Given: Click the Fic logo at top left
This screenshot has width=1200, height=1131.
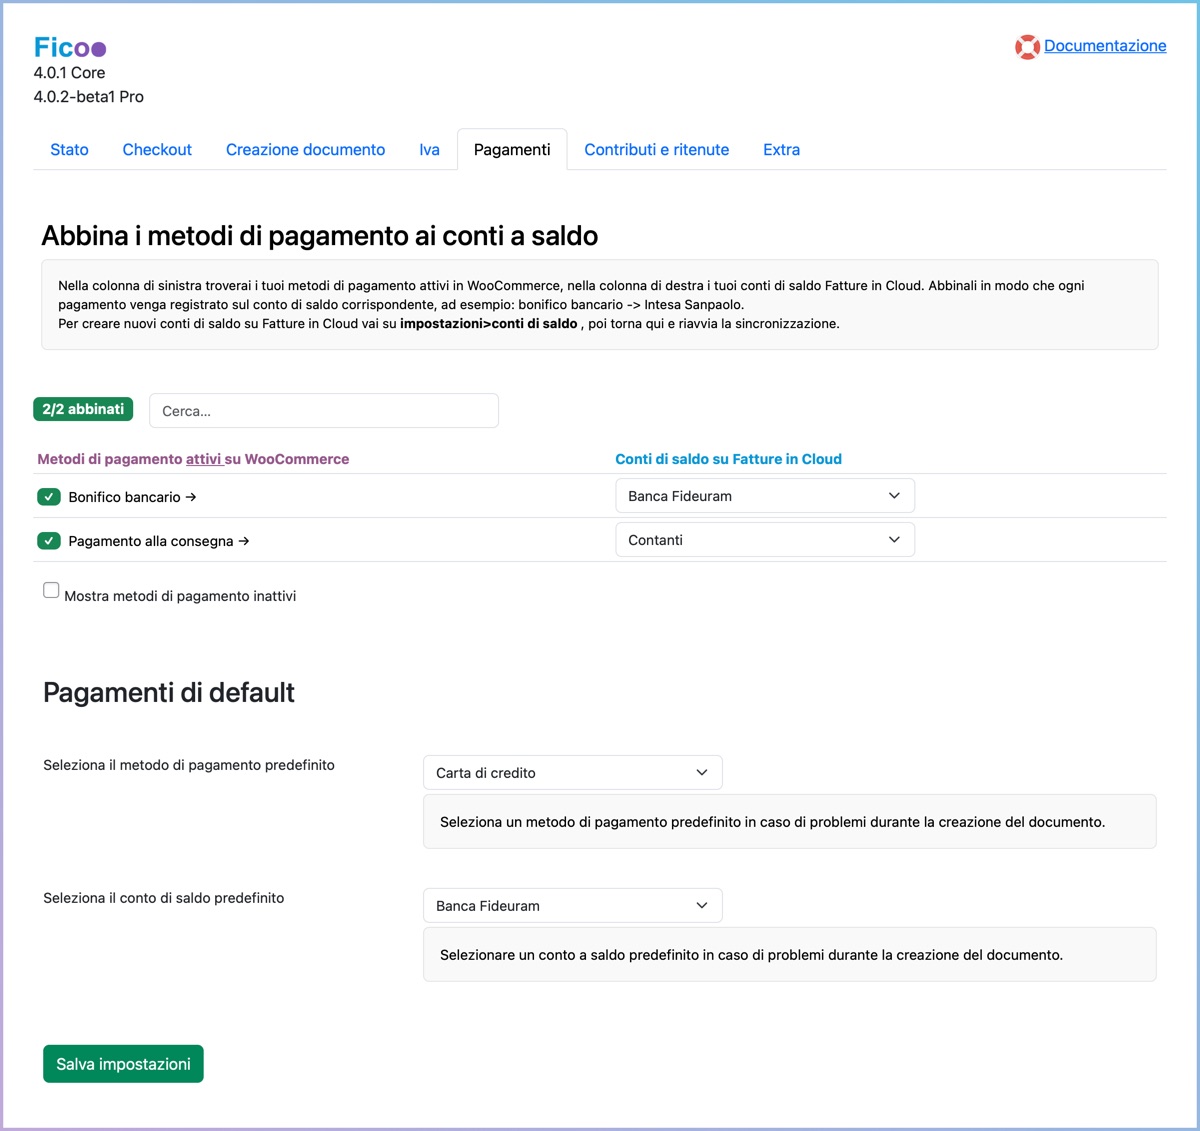Looking at the screenshot, I should (x=69, y=47).
